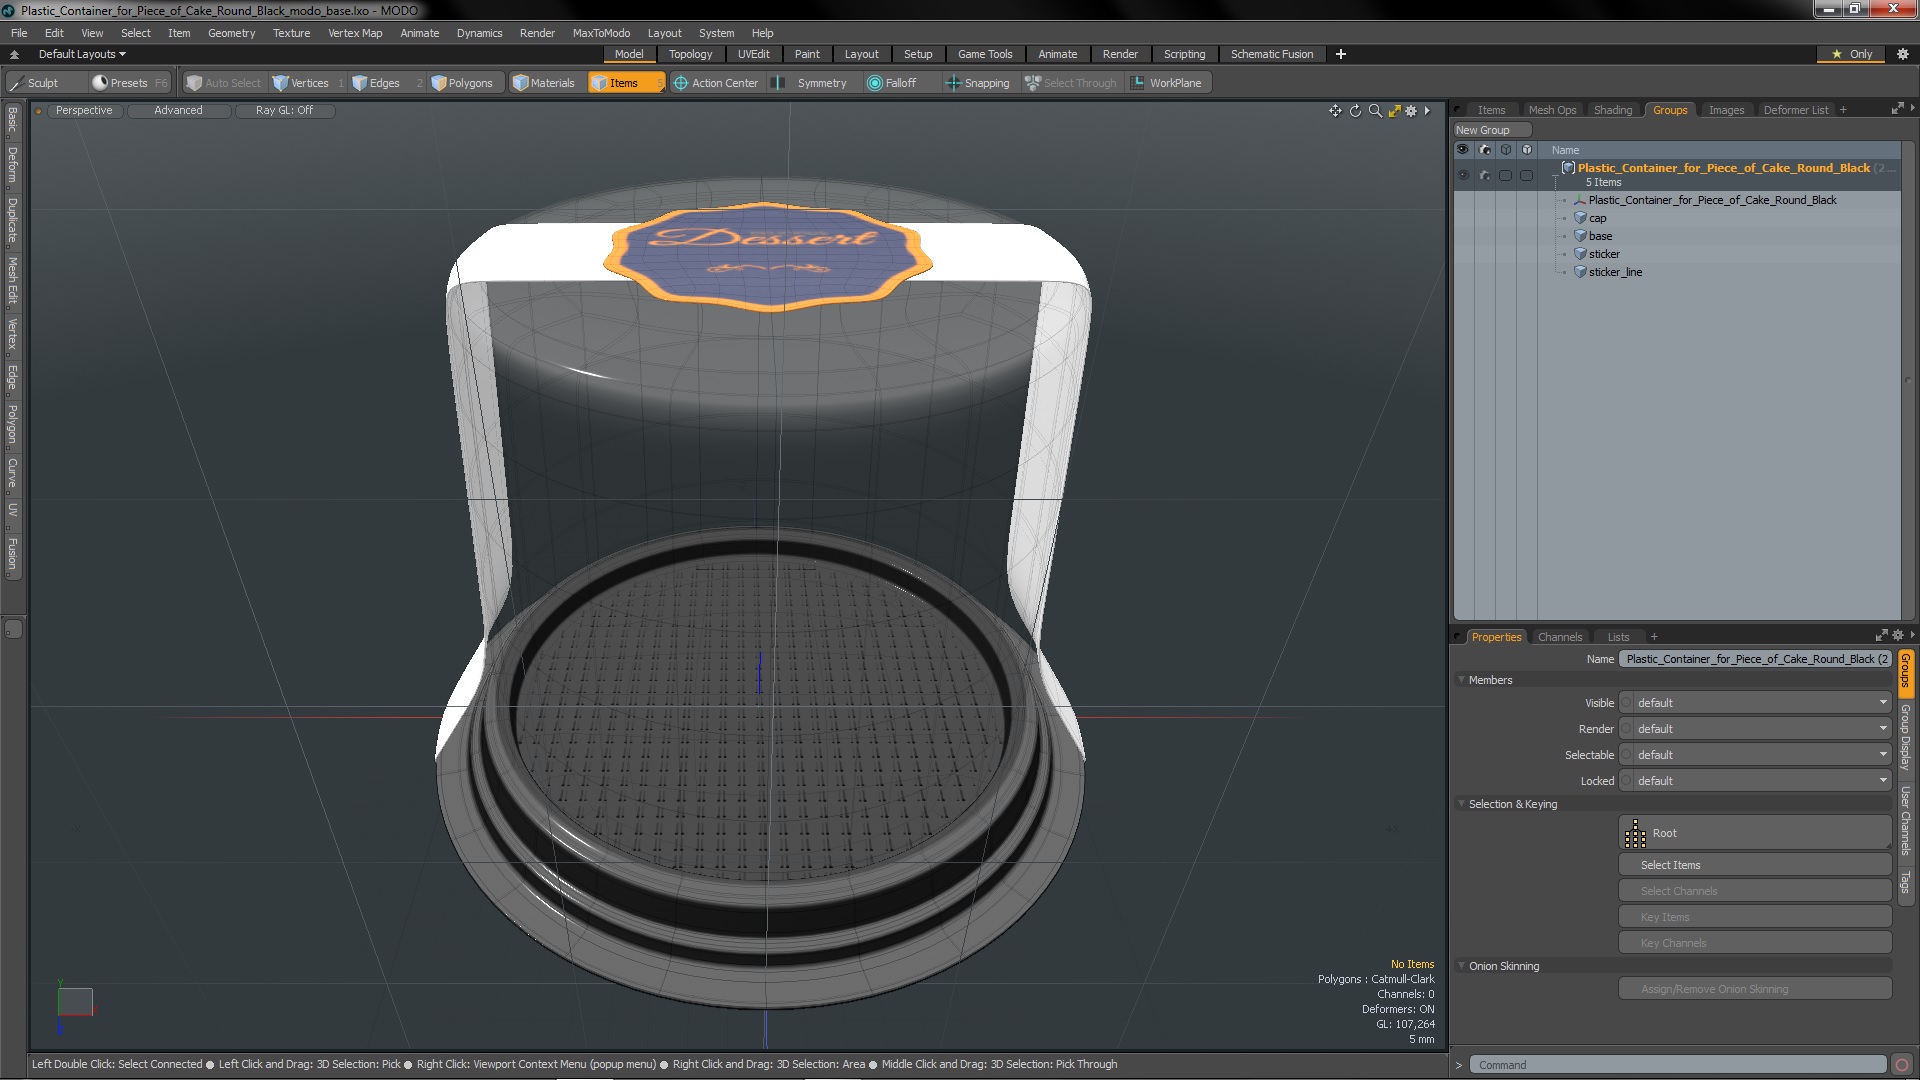Activate the Snapping tool

tap(977, 83)
